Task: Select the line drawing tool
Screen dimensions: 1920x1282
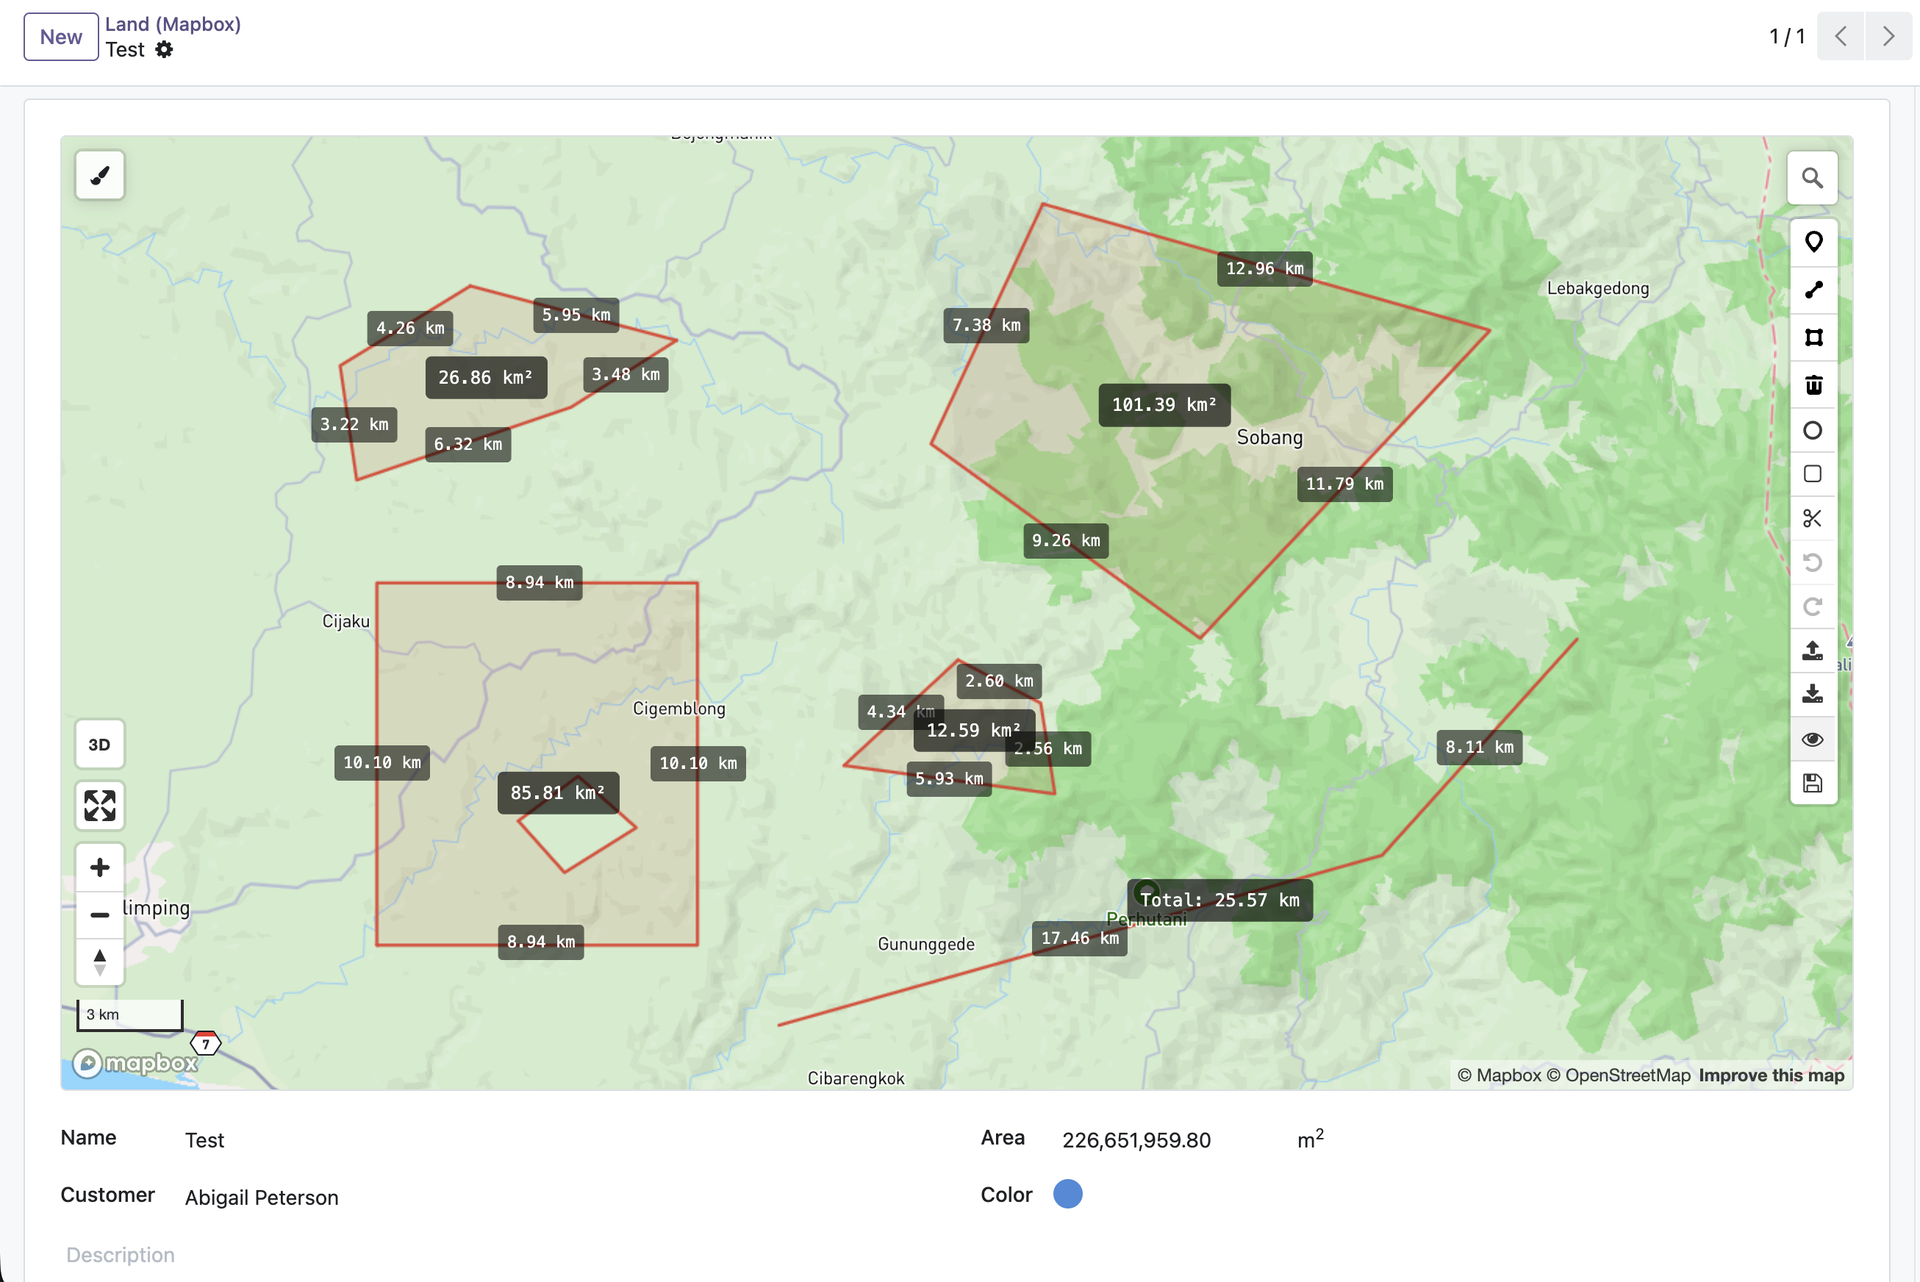Action: [1813, 290]
